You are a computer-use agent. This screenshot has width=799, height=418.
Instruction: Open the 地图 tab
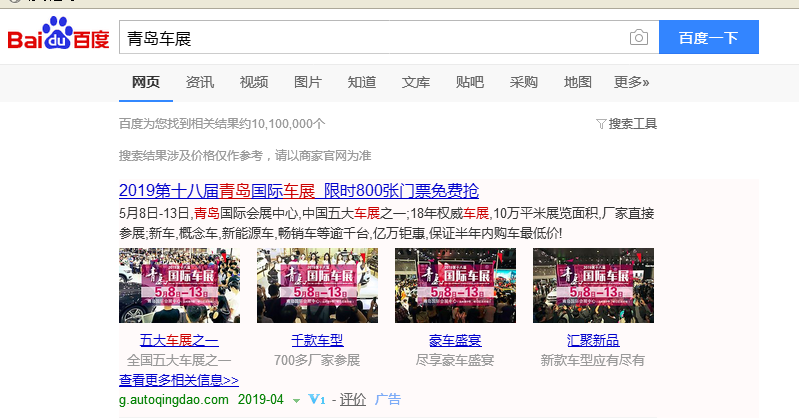[578, 82]
